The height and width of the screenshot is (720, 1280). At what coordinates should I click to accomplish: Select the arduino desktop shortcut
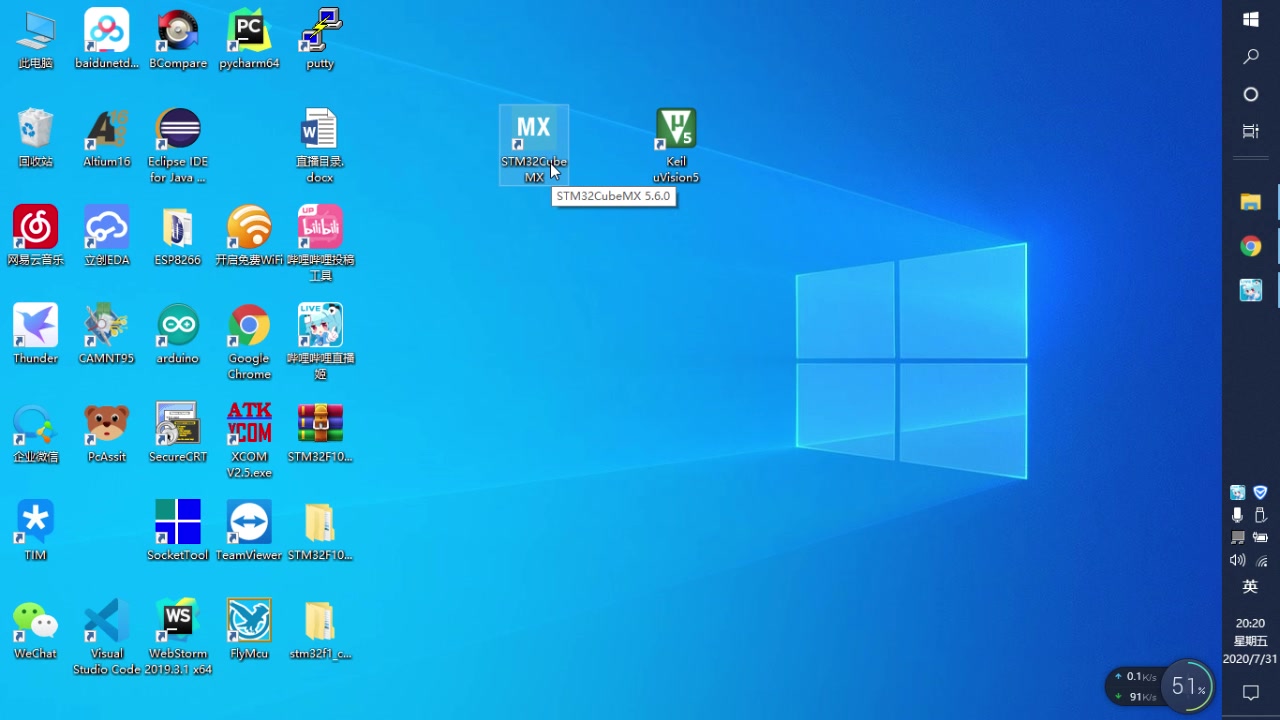178,334
